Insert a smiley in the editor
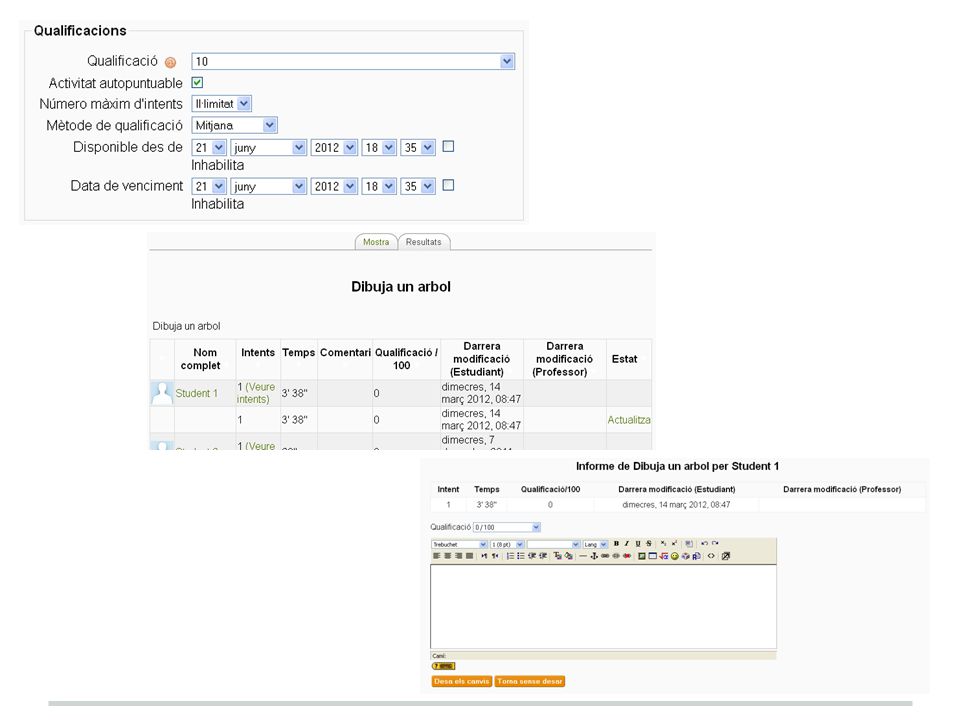 [675, 556]
